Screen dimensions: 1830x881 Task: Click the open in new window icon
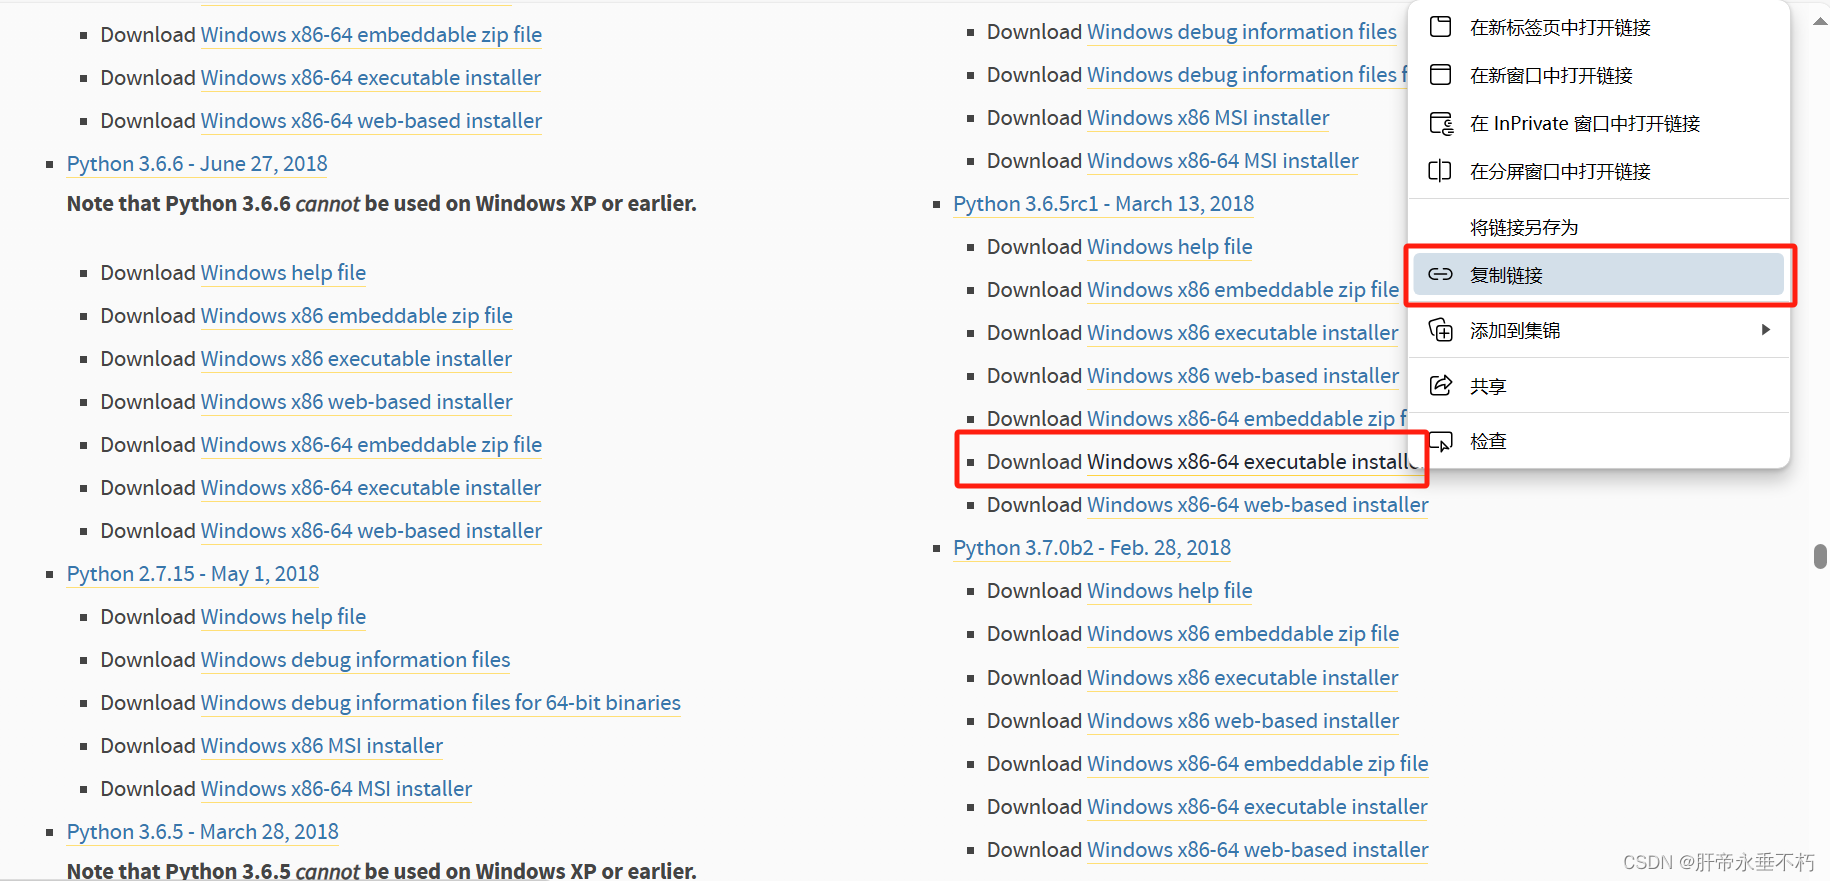(x=1440, y=75)
